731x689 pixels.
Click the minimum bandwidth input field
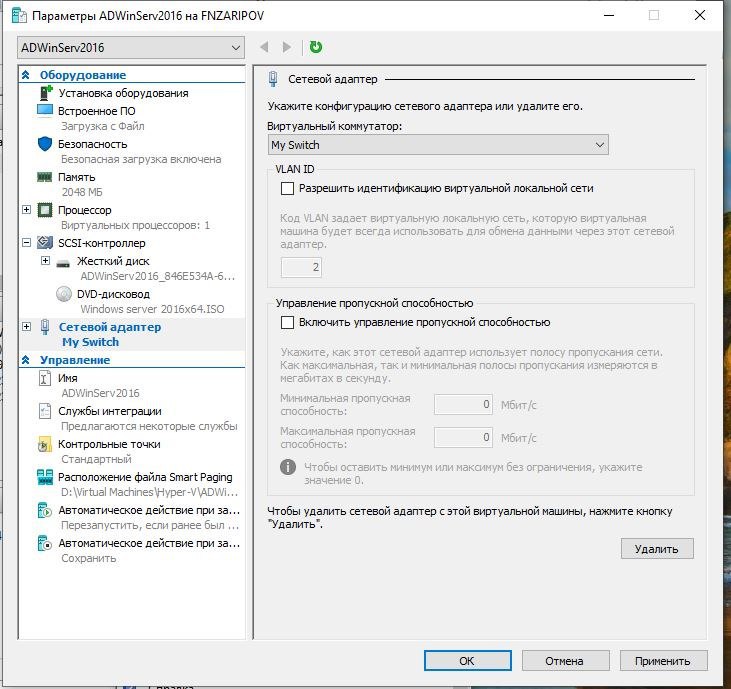click(463, 404)
